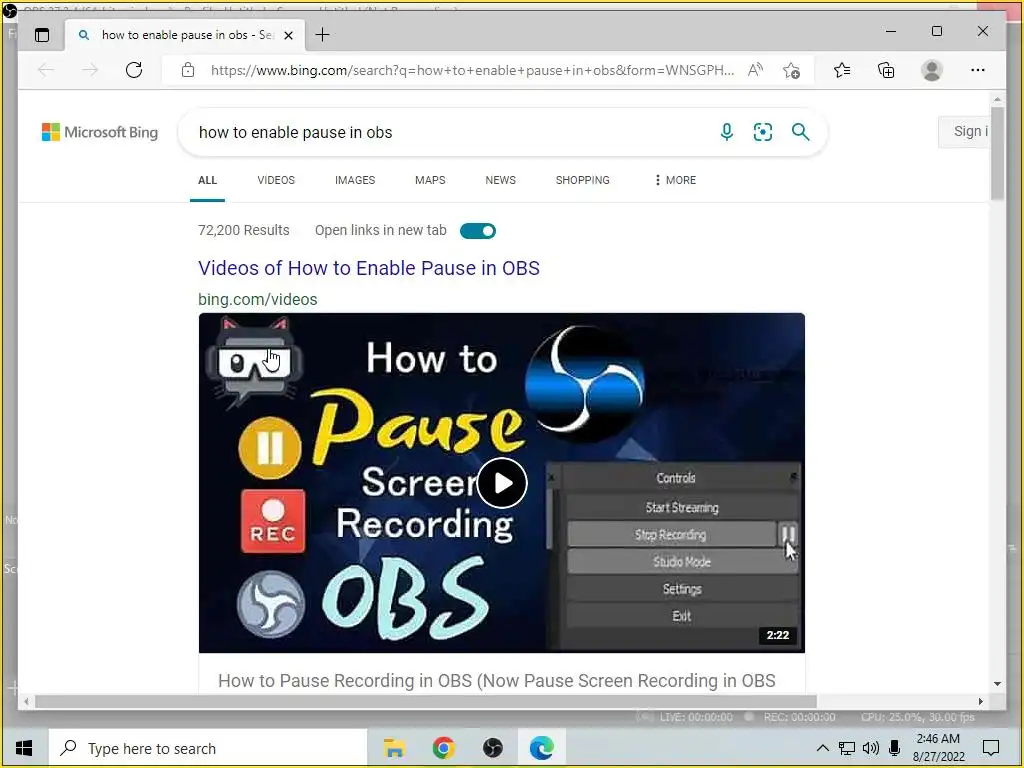
Task: Open Google Chrome from taskbar
Action: click(443, 748)
